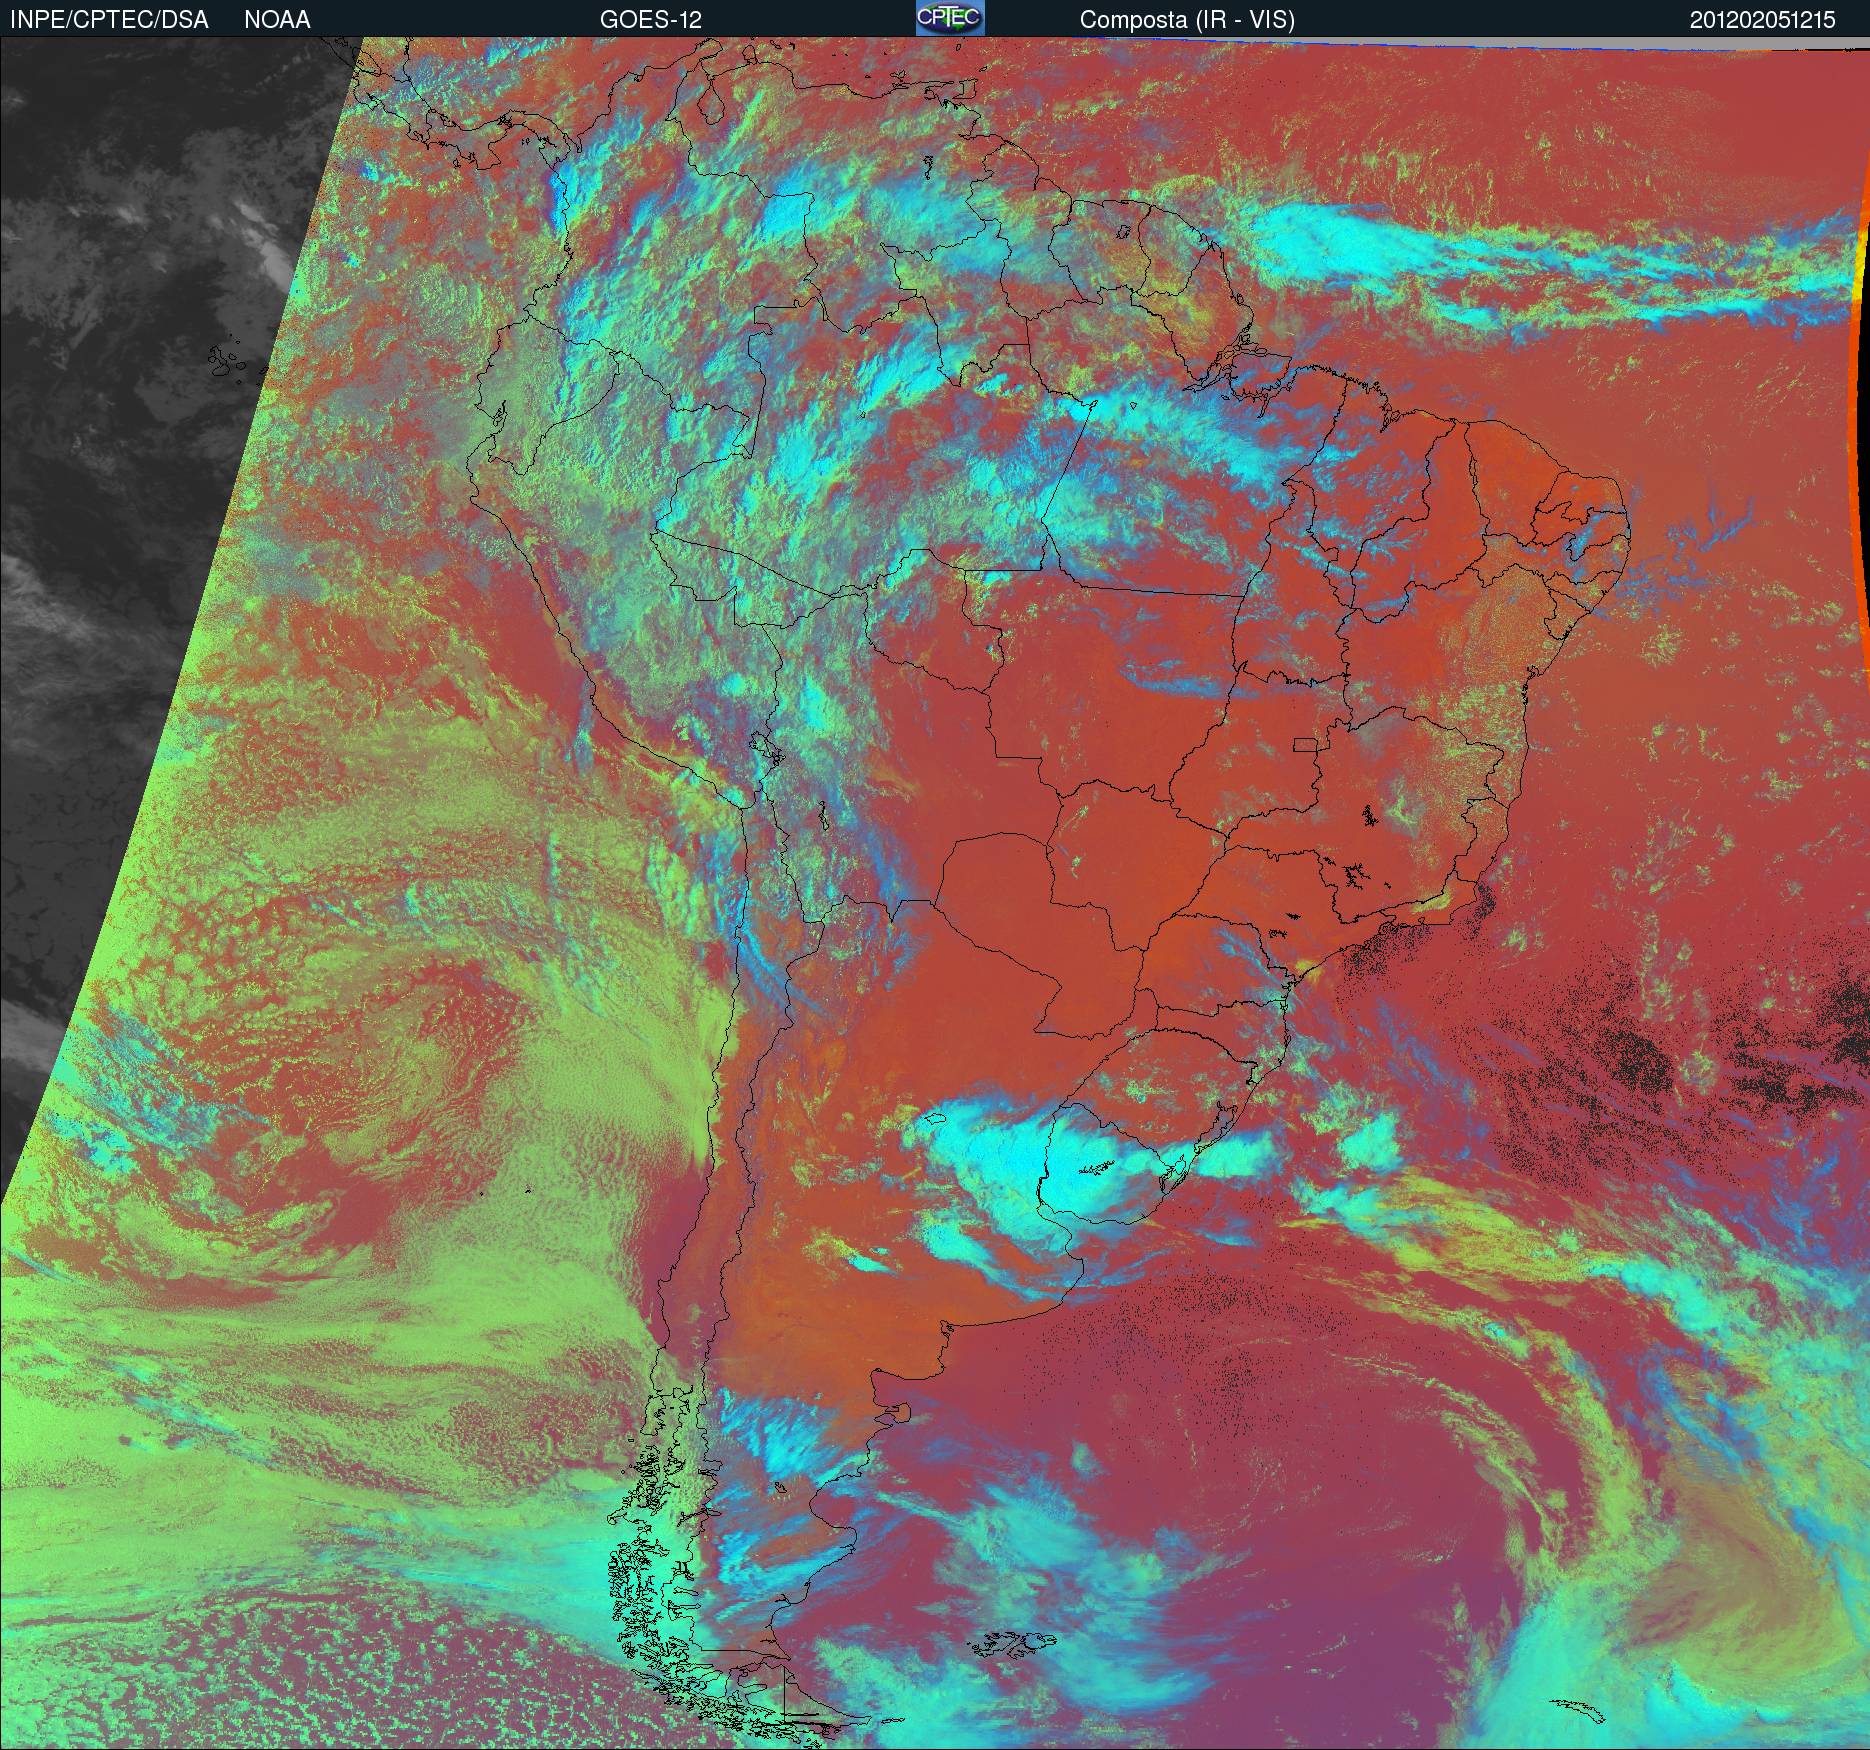Viewport: 1870px width, 1750px height.
Task: Click the CPTEC logo in the header
Action: [950, 18]
